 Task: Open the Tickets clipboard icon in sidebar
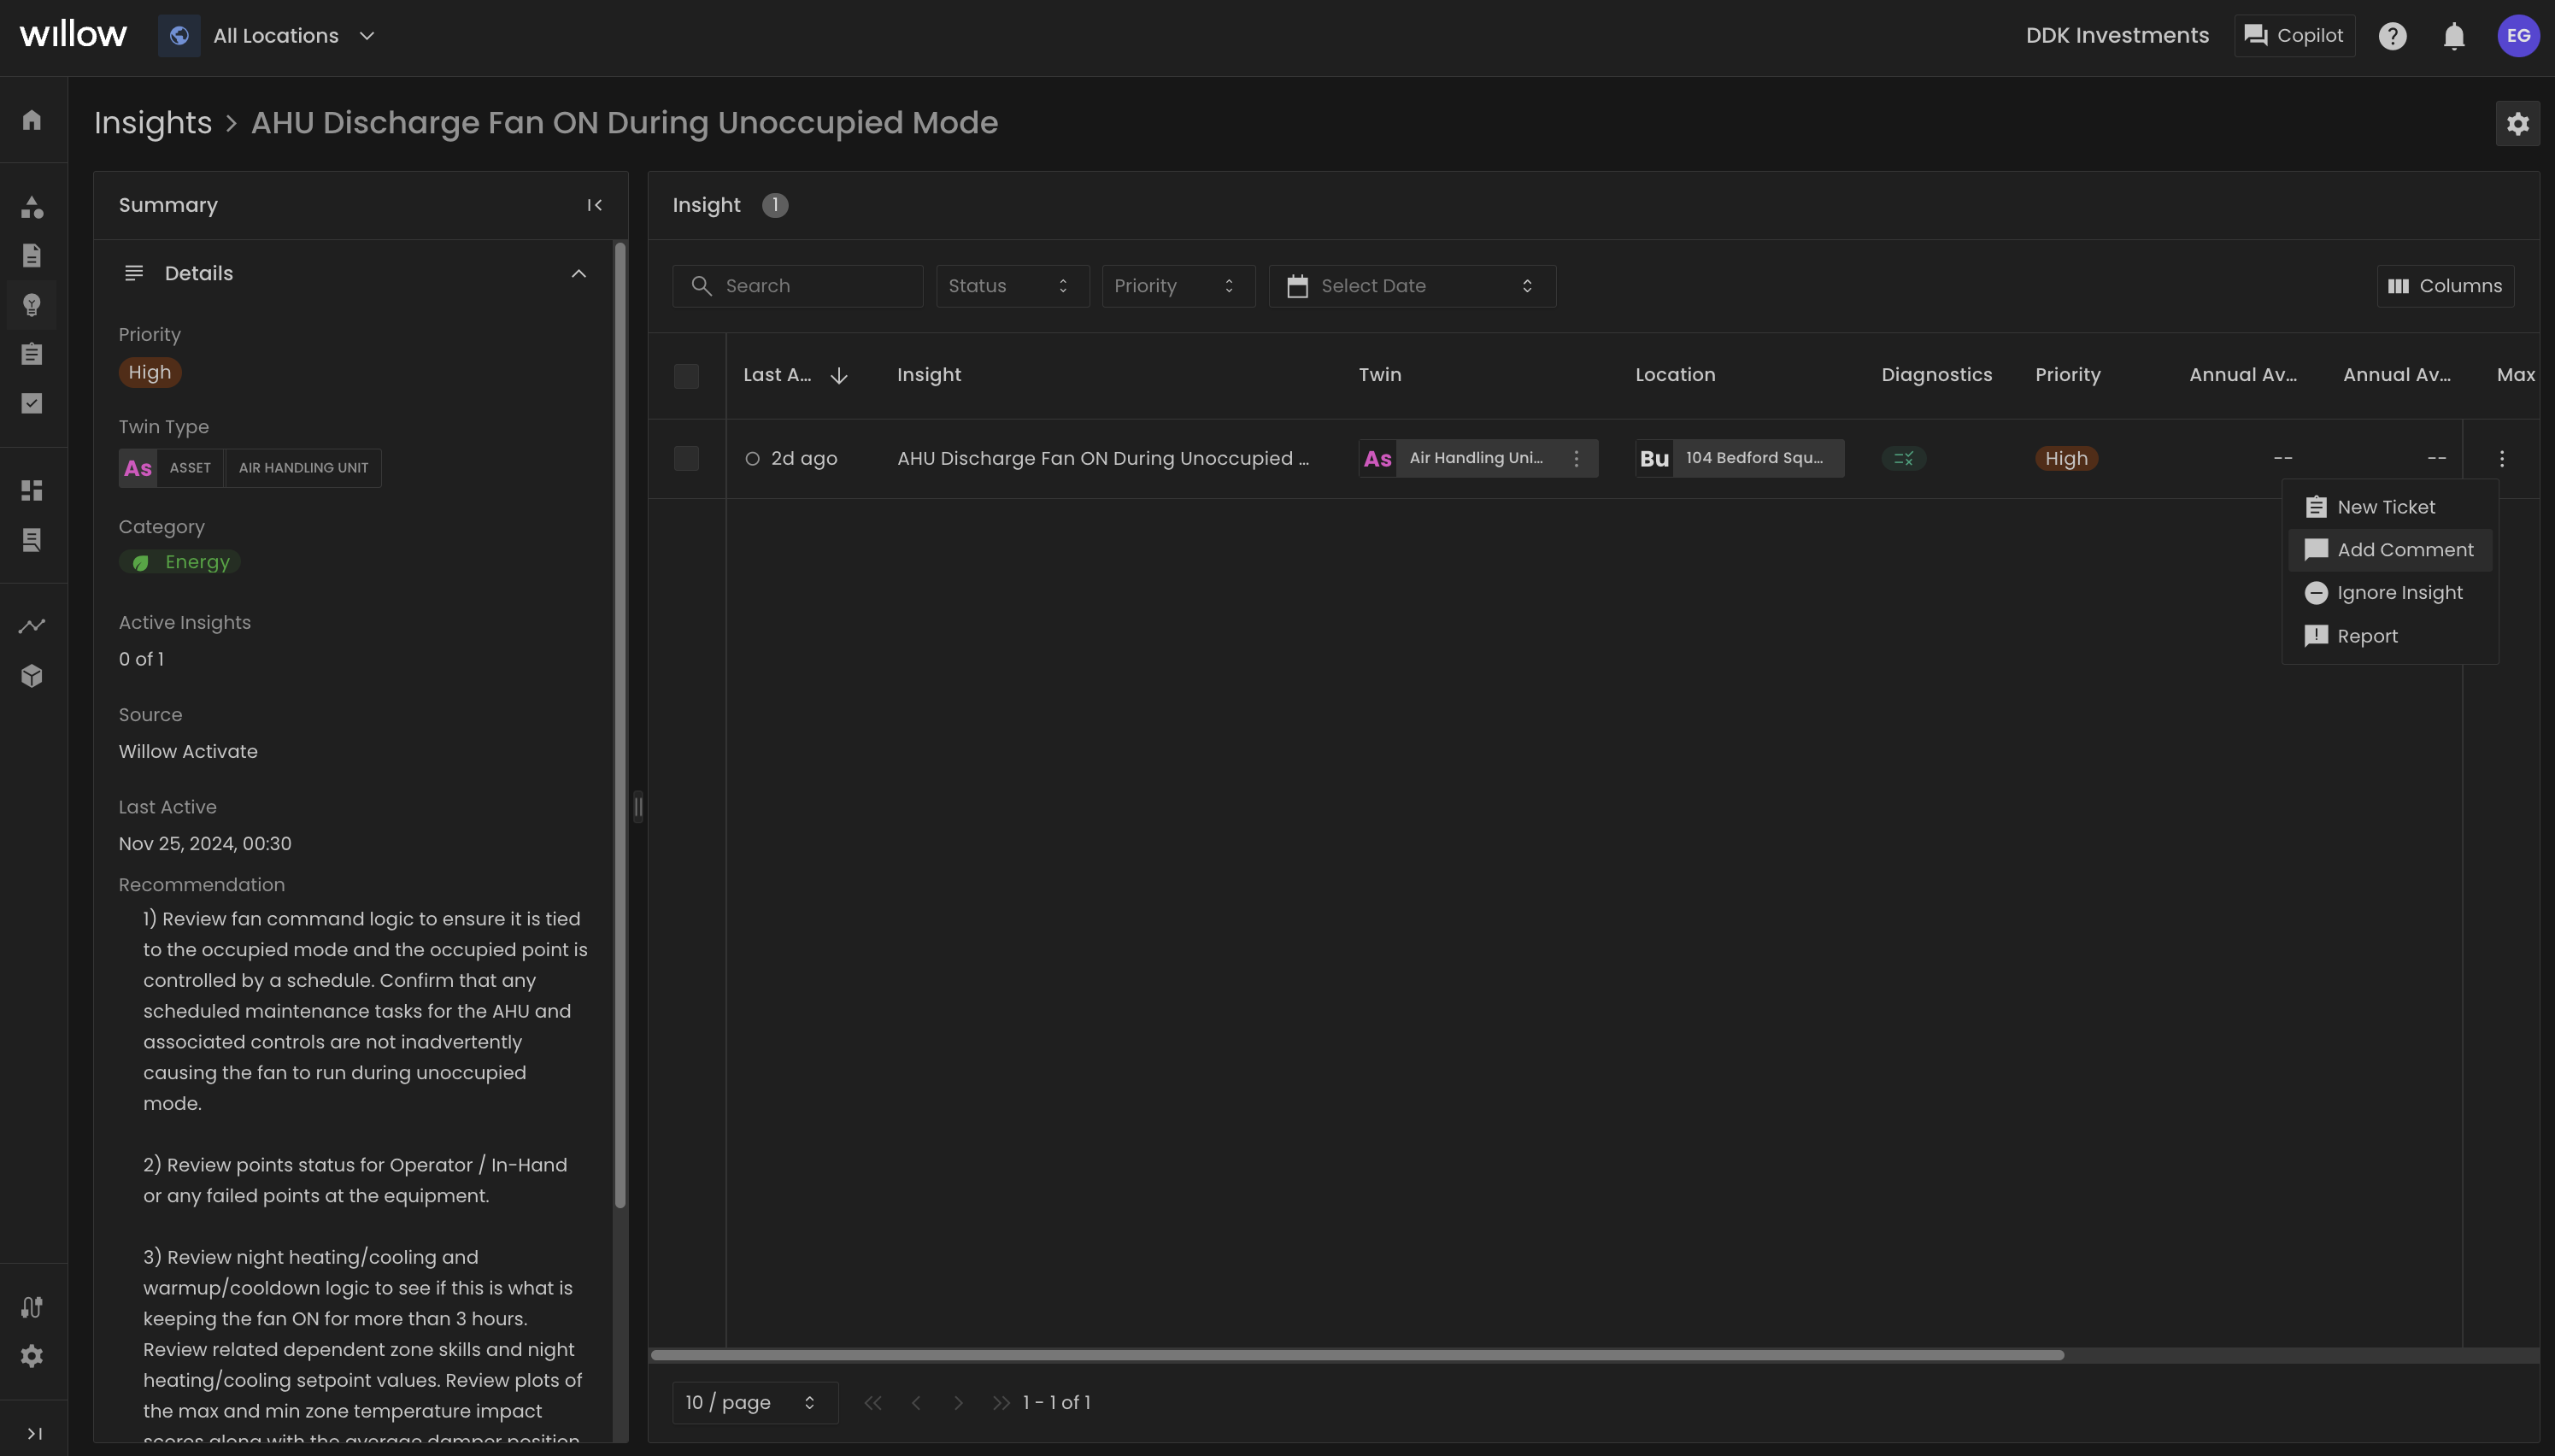pyautogui.click(x=31, y=352)
